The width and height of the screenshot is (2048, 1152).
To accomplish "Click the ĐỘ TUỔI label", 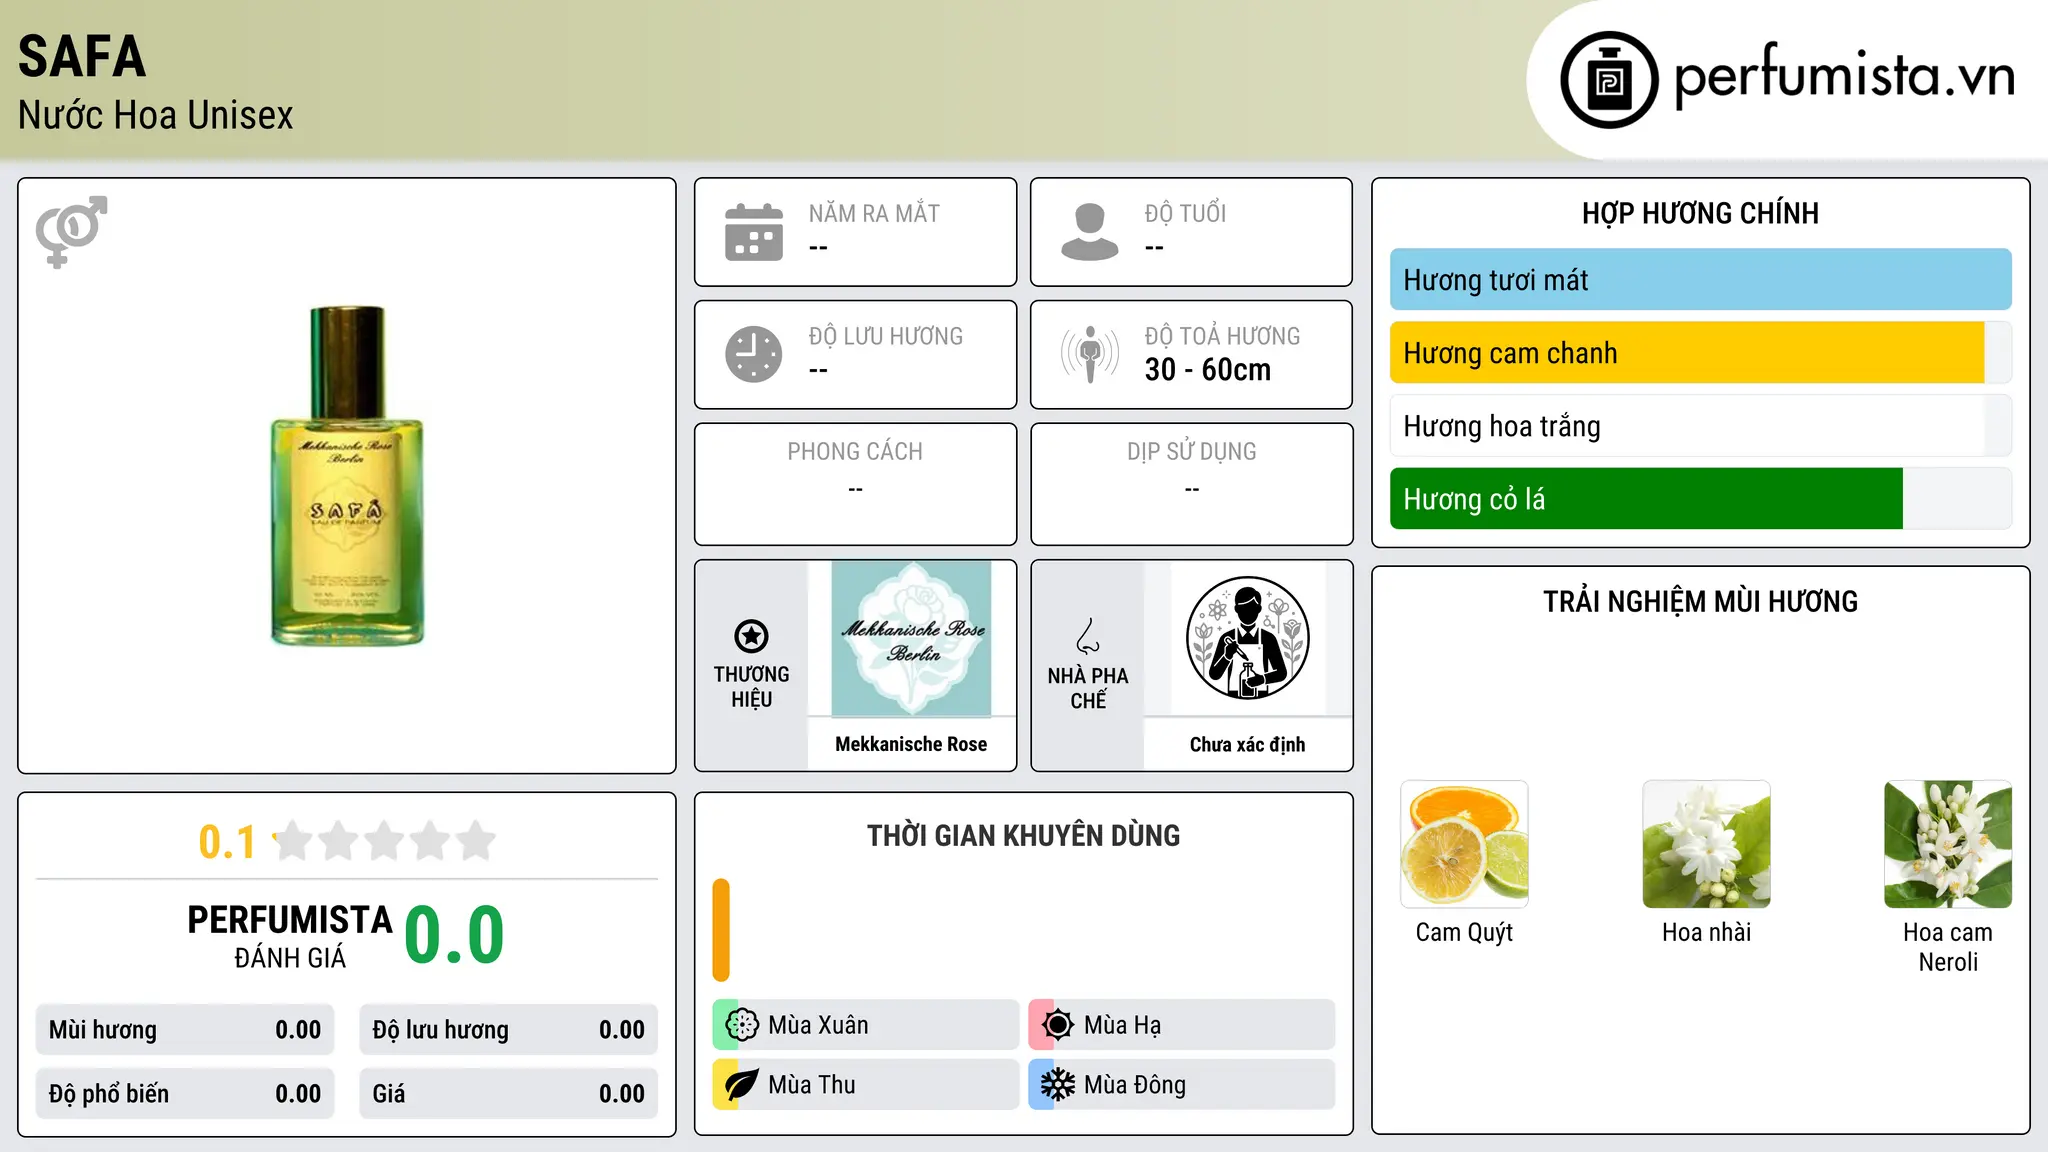I will pyautogui.click(x=1185, y=213).
